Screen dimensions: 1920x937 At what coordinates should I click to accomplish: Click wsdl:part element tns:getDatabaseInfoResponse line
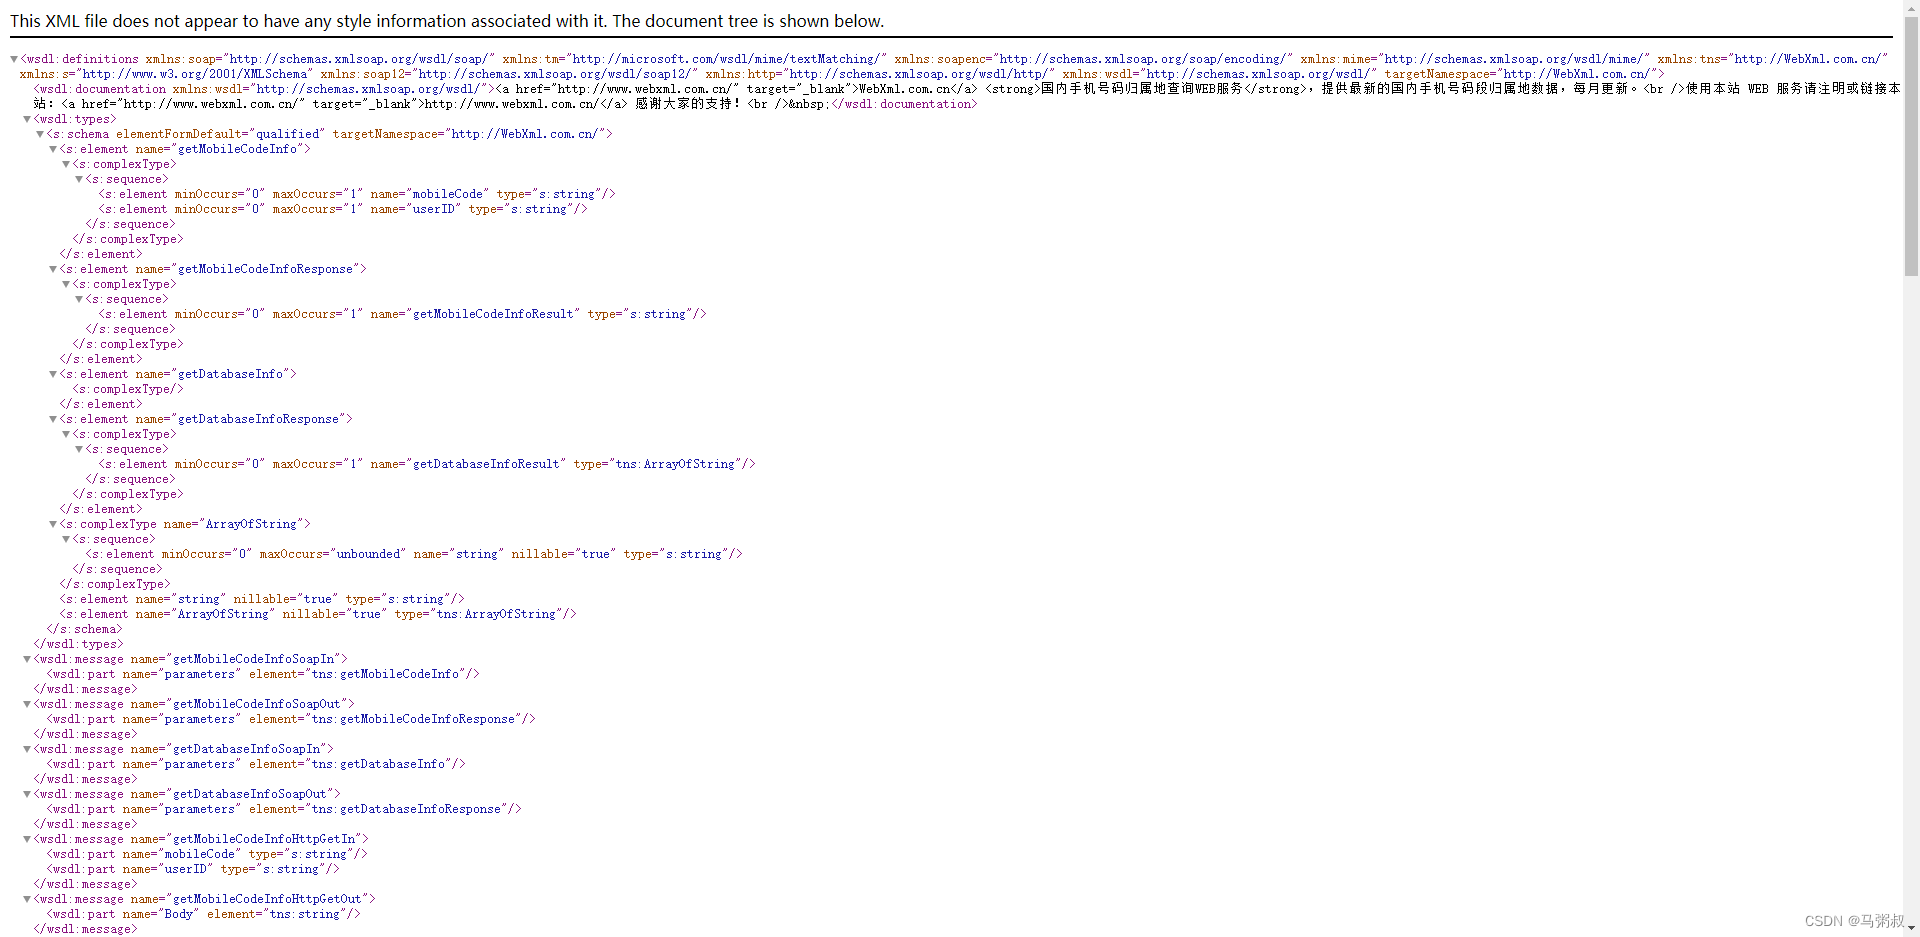point(284,809)
